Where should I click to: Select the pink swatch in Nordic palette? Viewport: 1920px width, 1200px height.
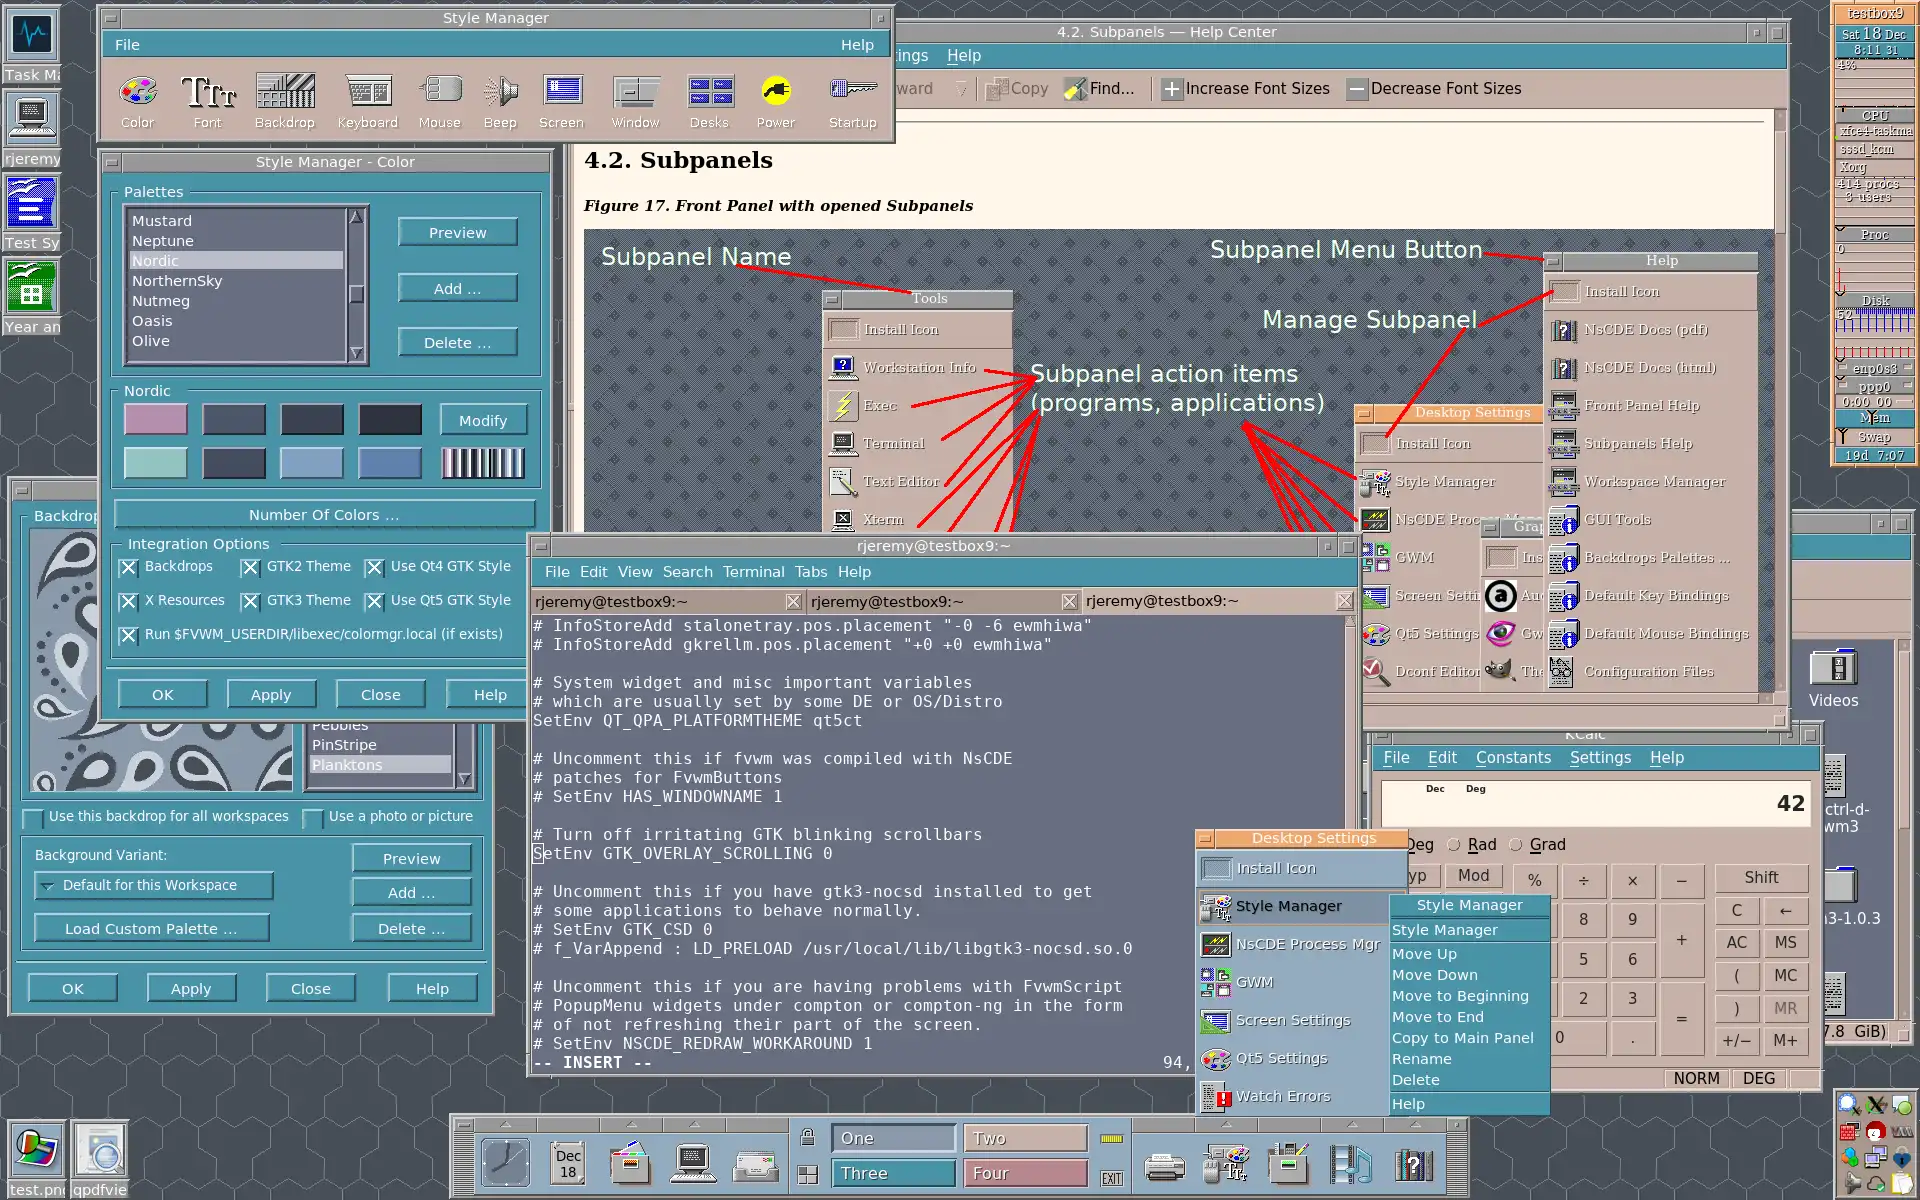coord(156,419)
